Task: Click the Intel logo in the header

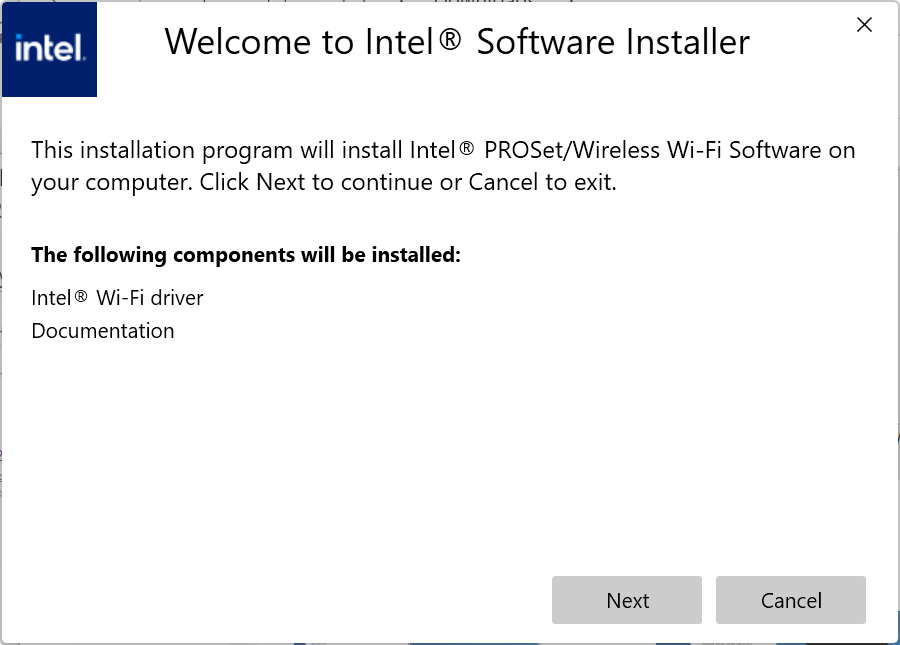Action: click(x=49, y=49)
